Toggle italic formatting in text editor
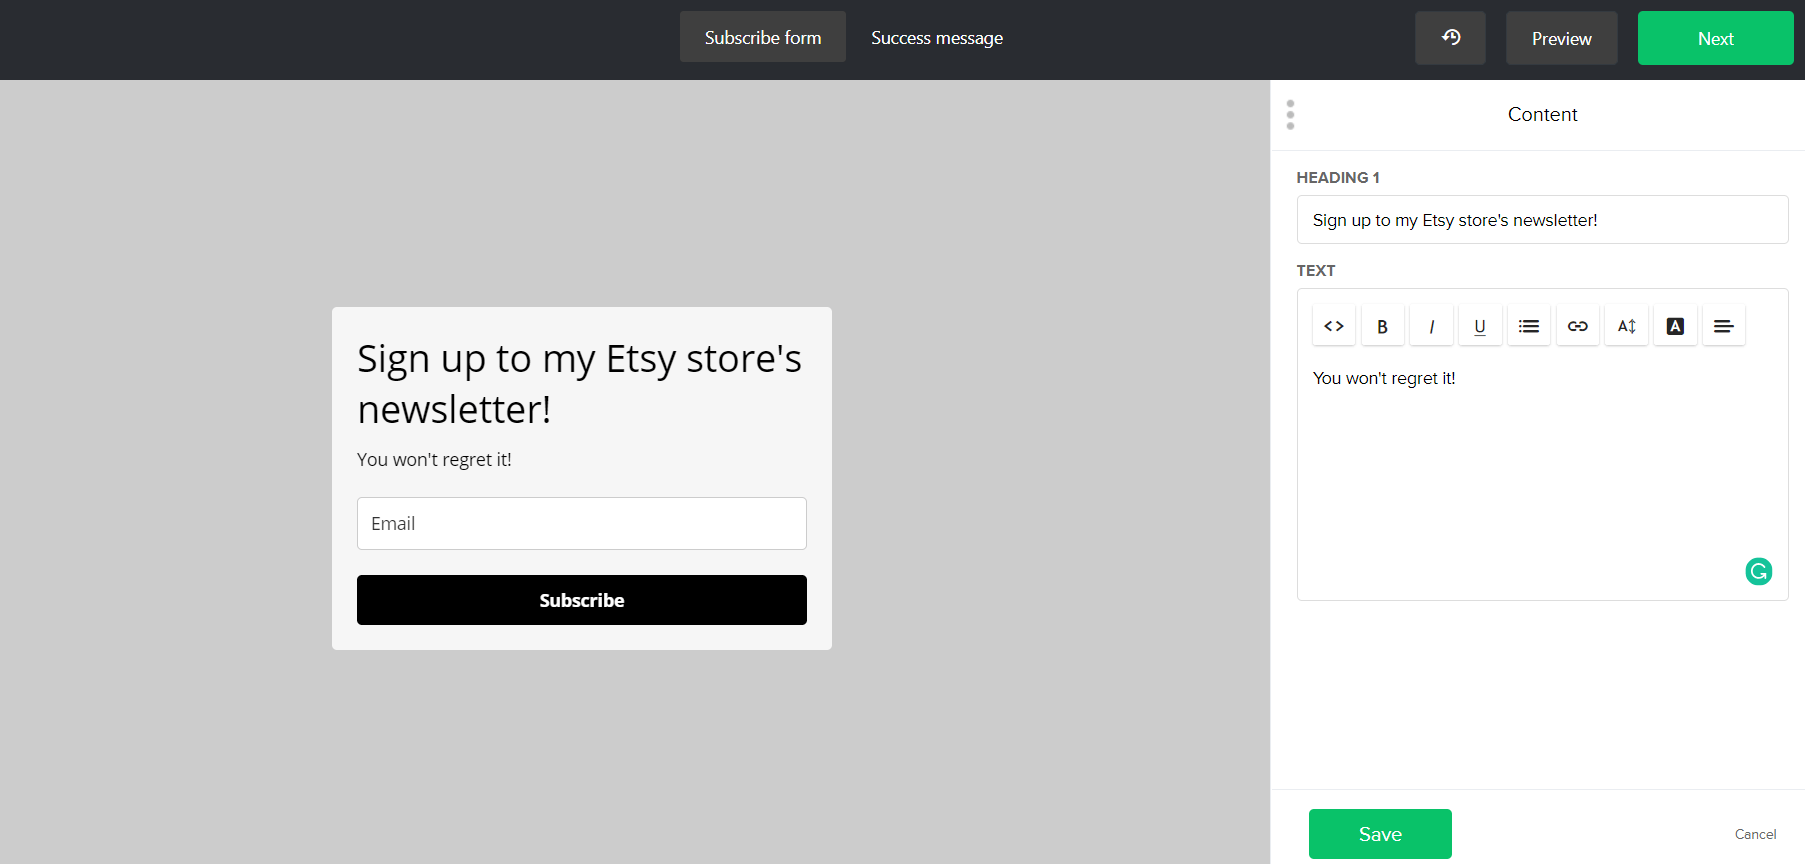This screenshot has width=1805, height=864. pos(1431,326)
